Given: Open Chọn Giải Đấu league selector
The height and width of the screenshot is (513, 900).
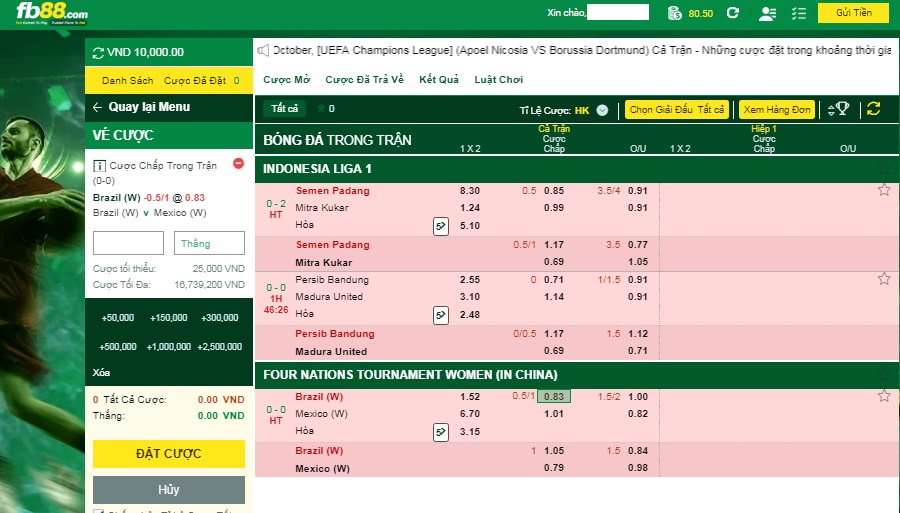Looking at the screenshot, I should 677,110.
